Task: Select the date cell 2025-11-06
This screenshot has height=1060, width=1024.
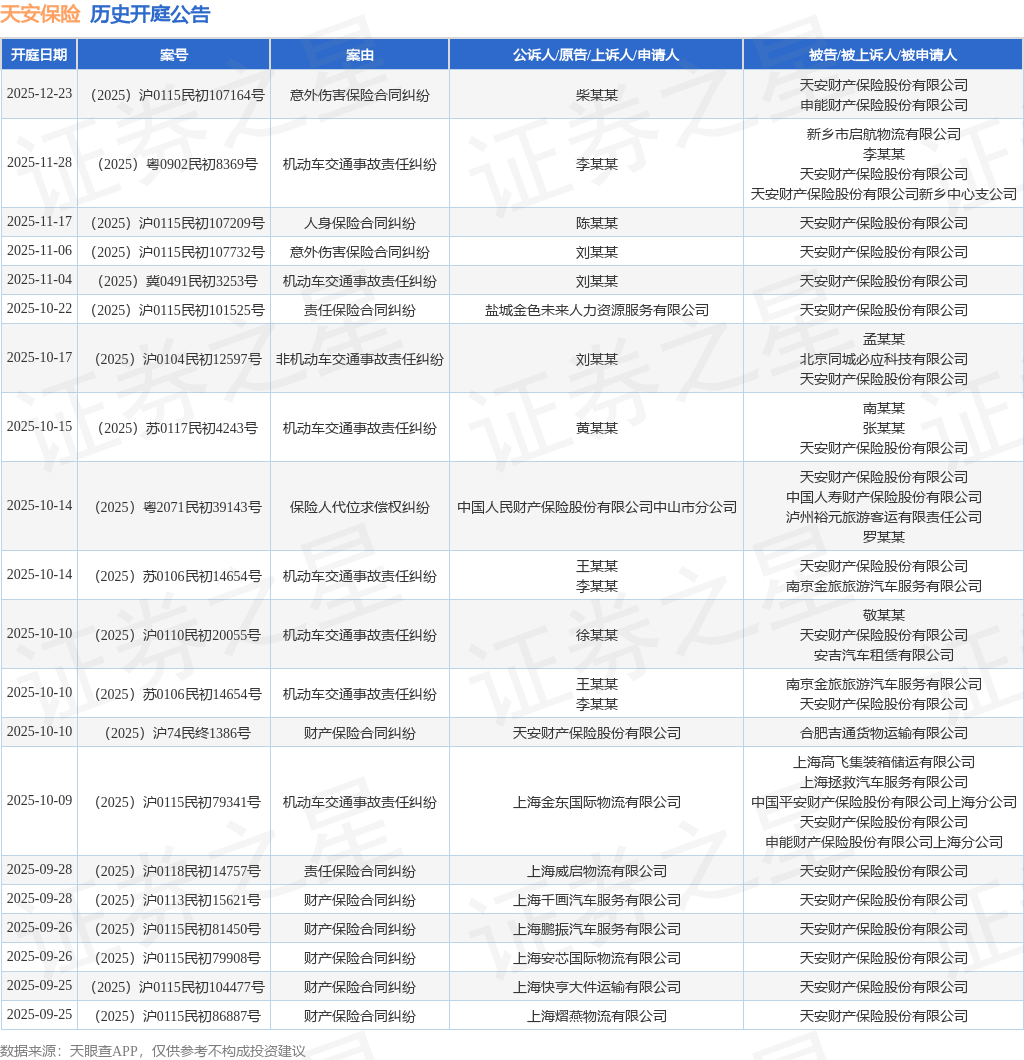Action: tap(39, 250)
